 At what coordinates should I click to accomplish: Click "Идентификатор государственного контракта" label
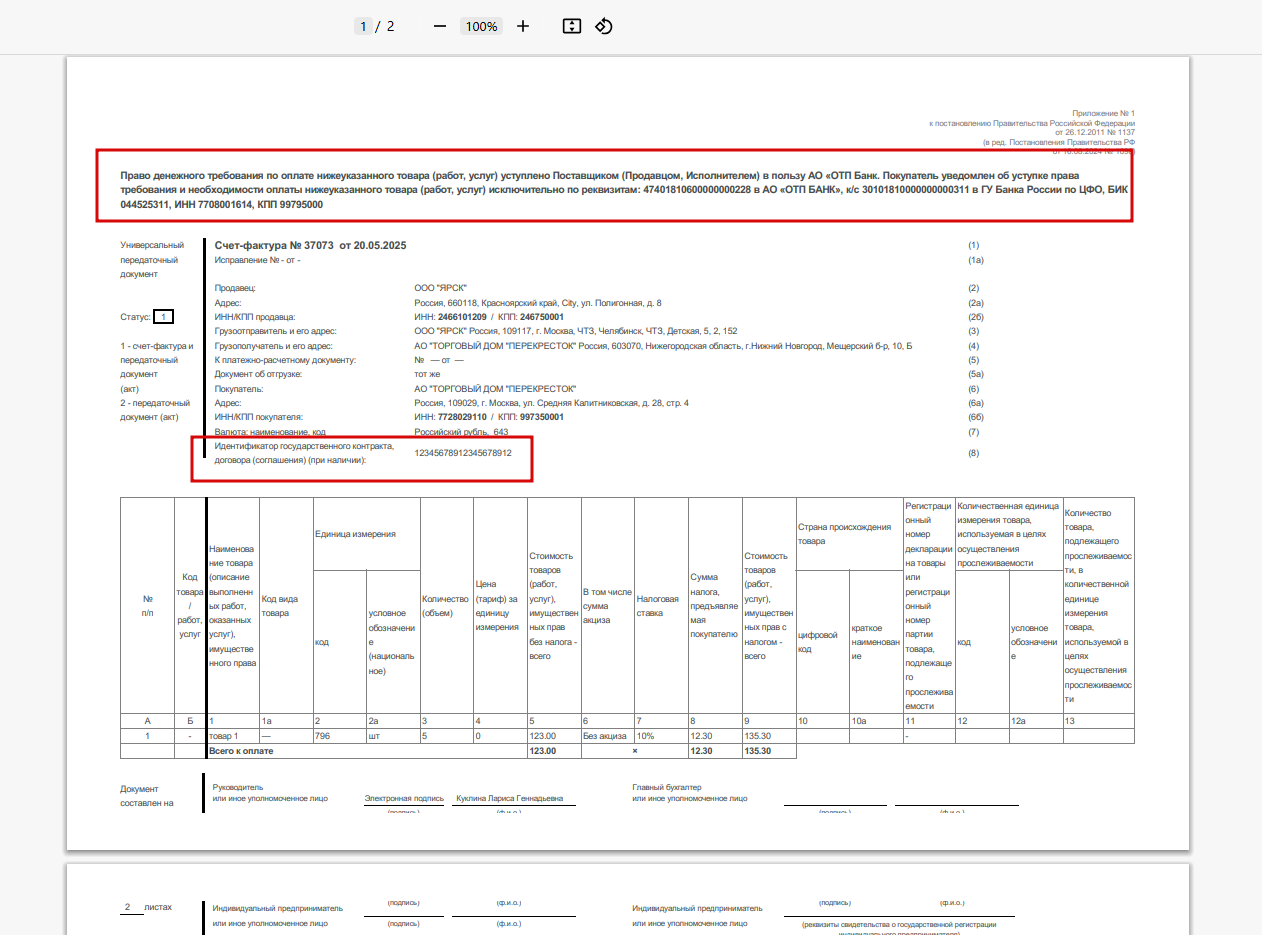304,453
